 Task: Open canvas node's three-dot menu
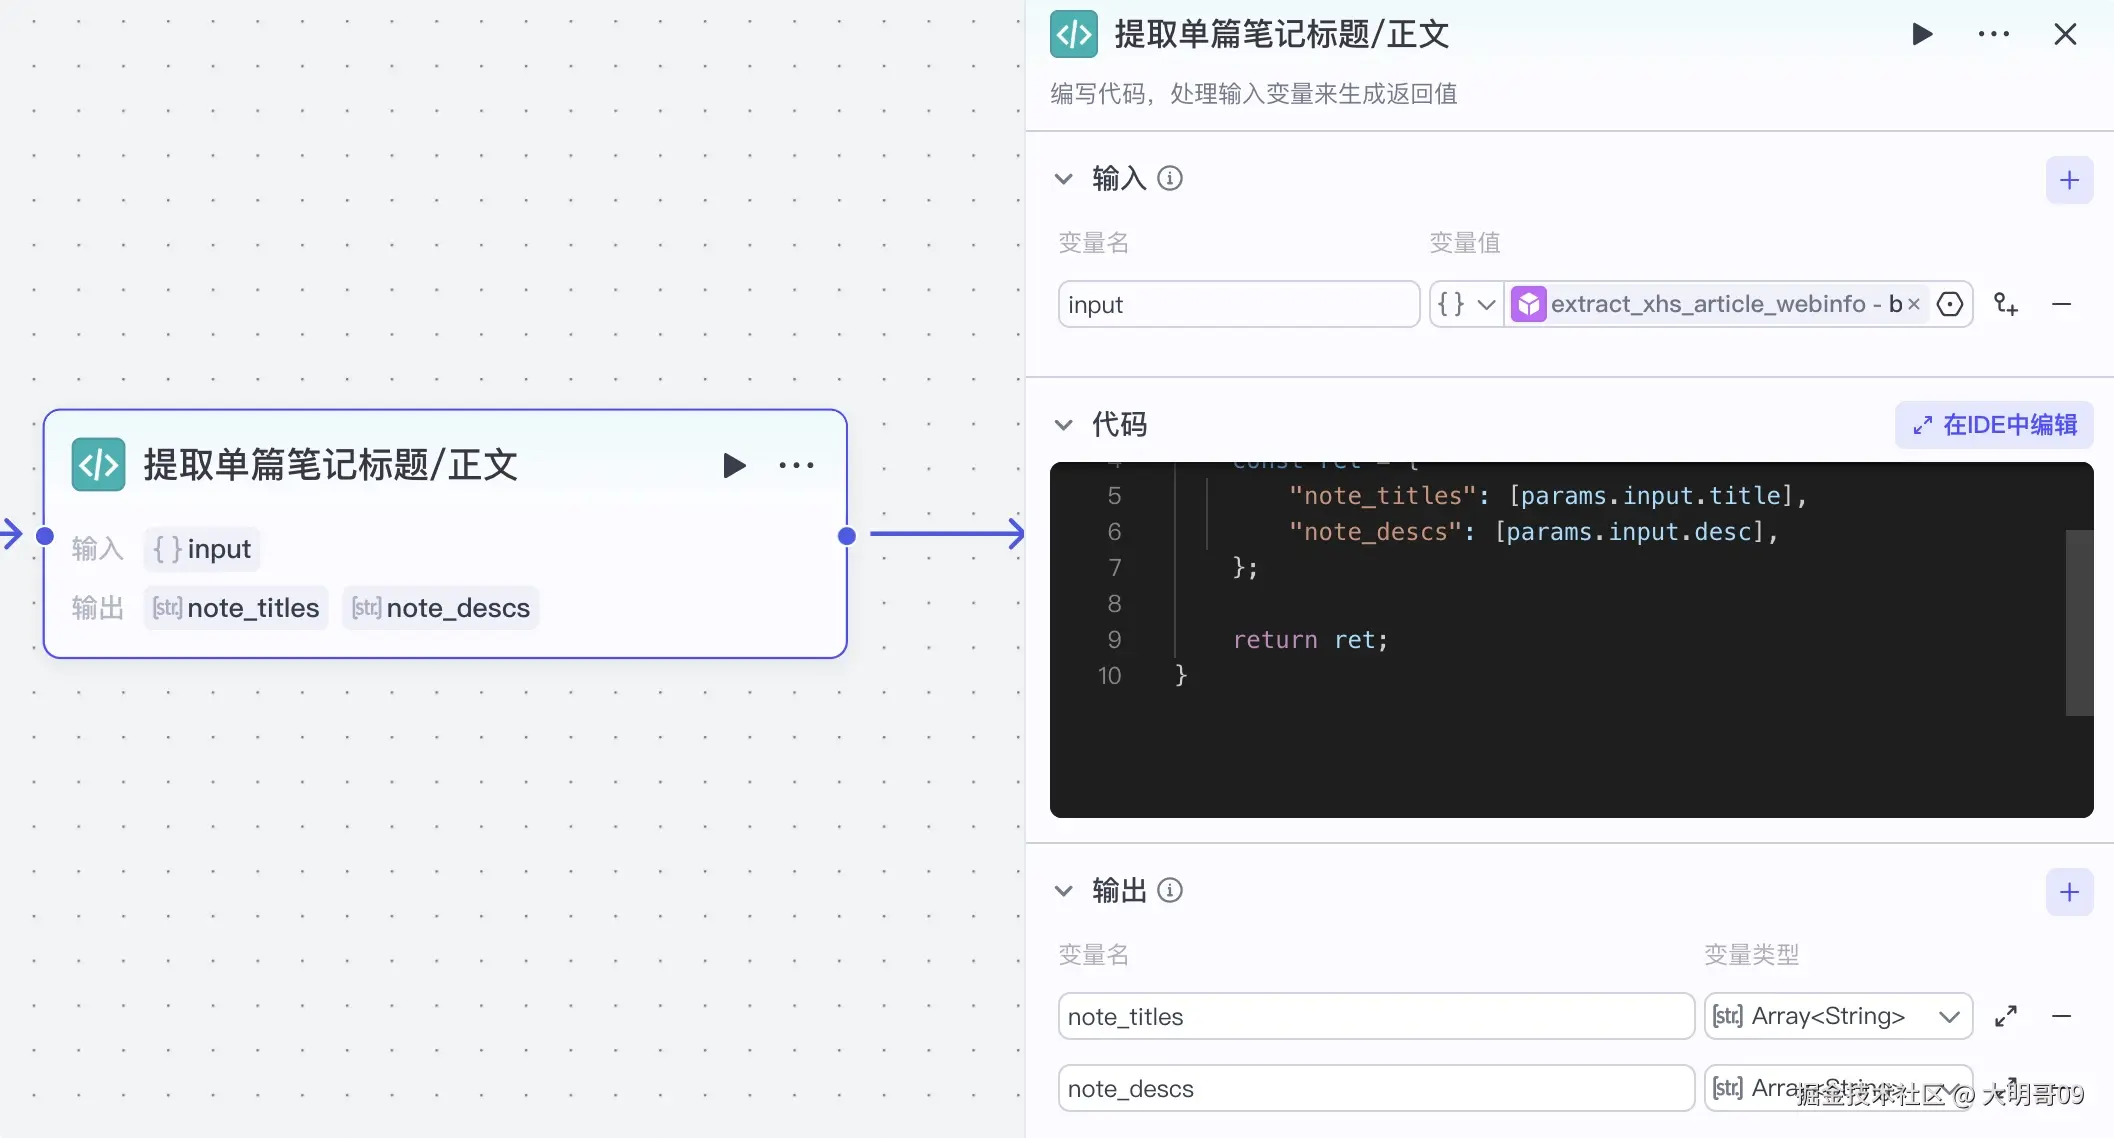(796, 465)
